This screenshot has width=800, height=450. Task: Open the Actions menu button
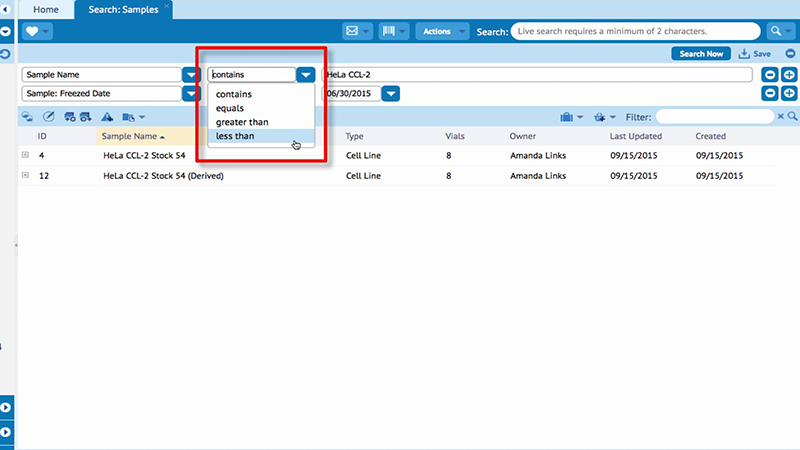(443, 32)
